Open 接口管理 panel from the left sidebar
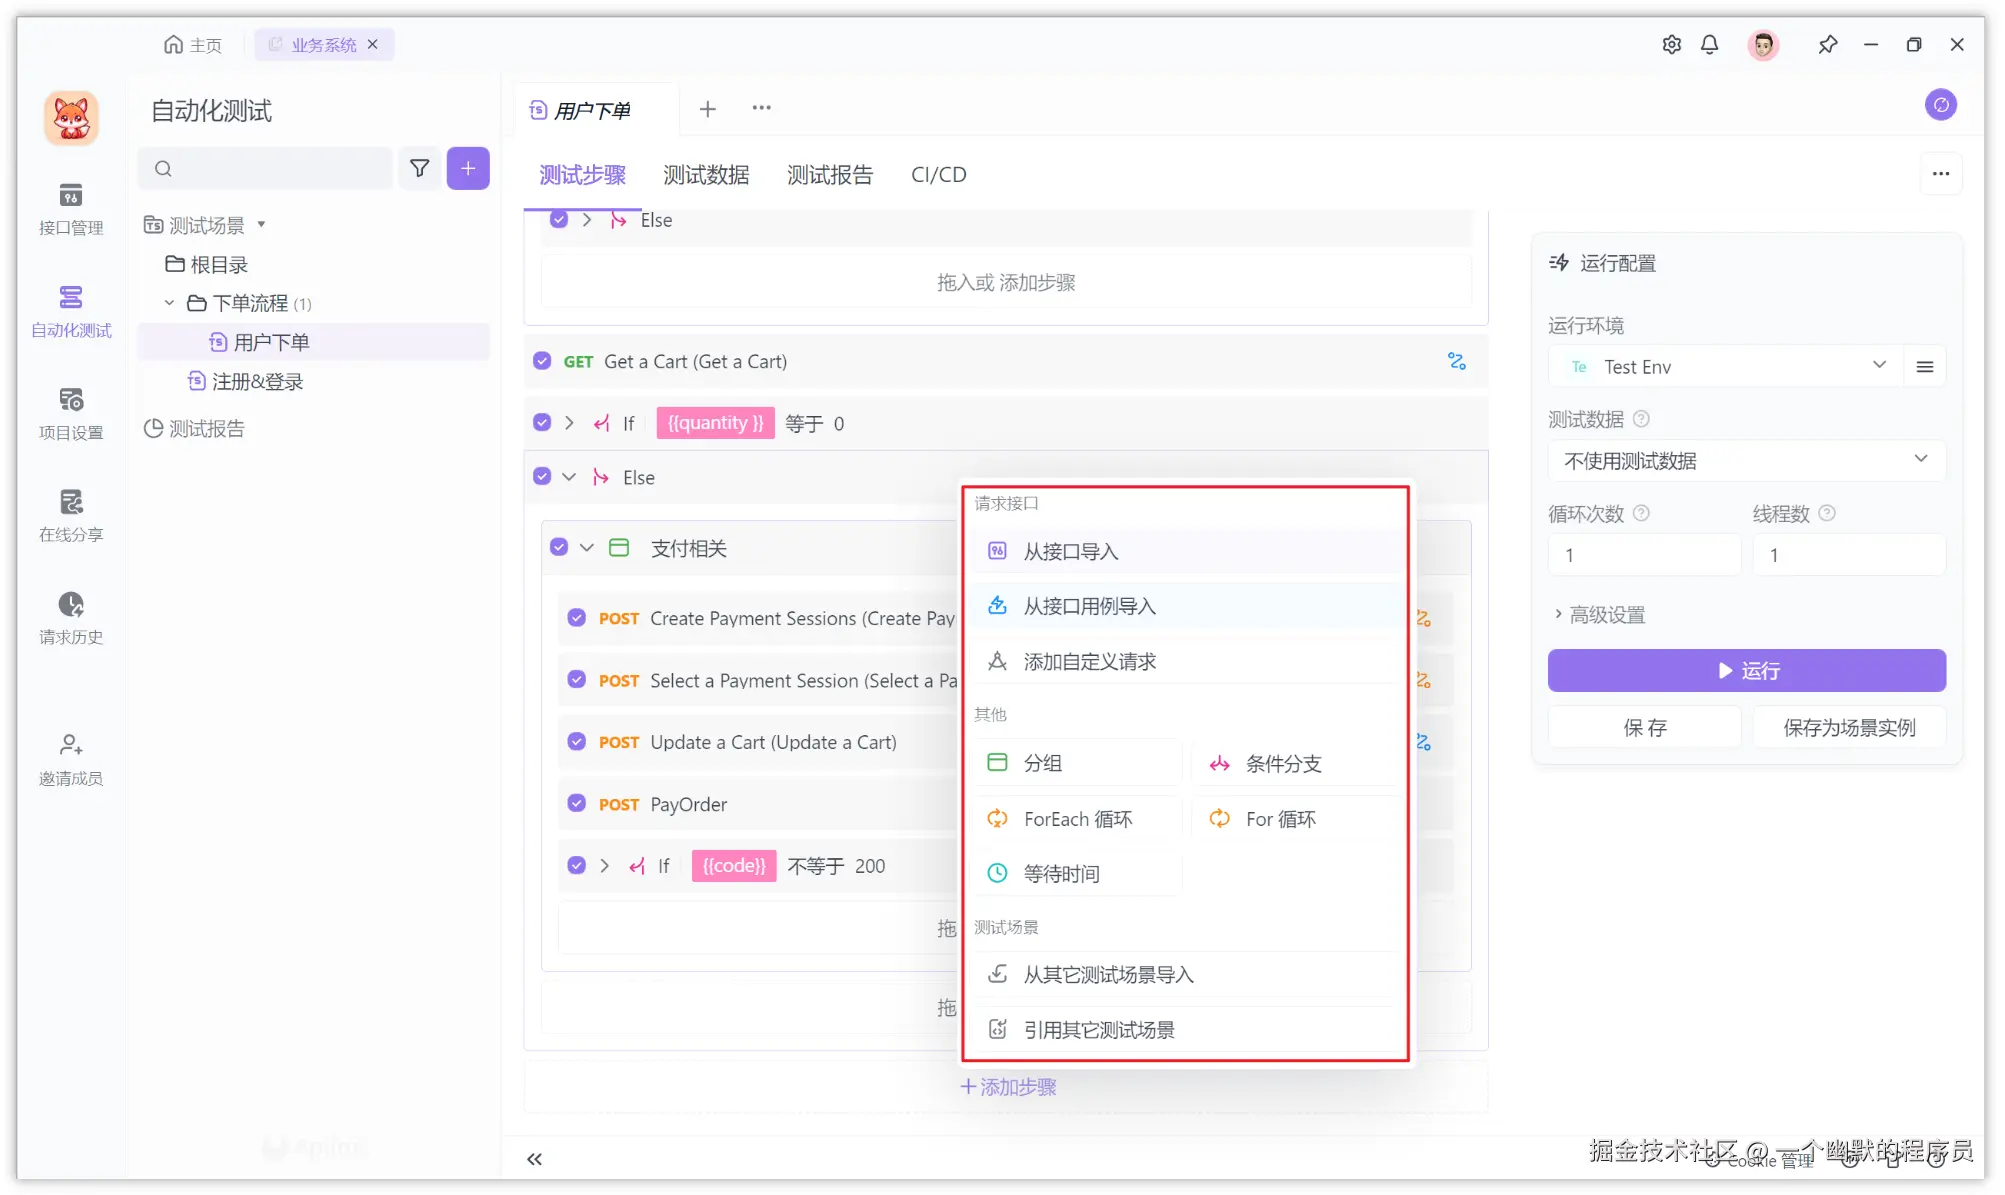The height and width of the screenshot is (1195, 2005). pos(70,207)
